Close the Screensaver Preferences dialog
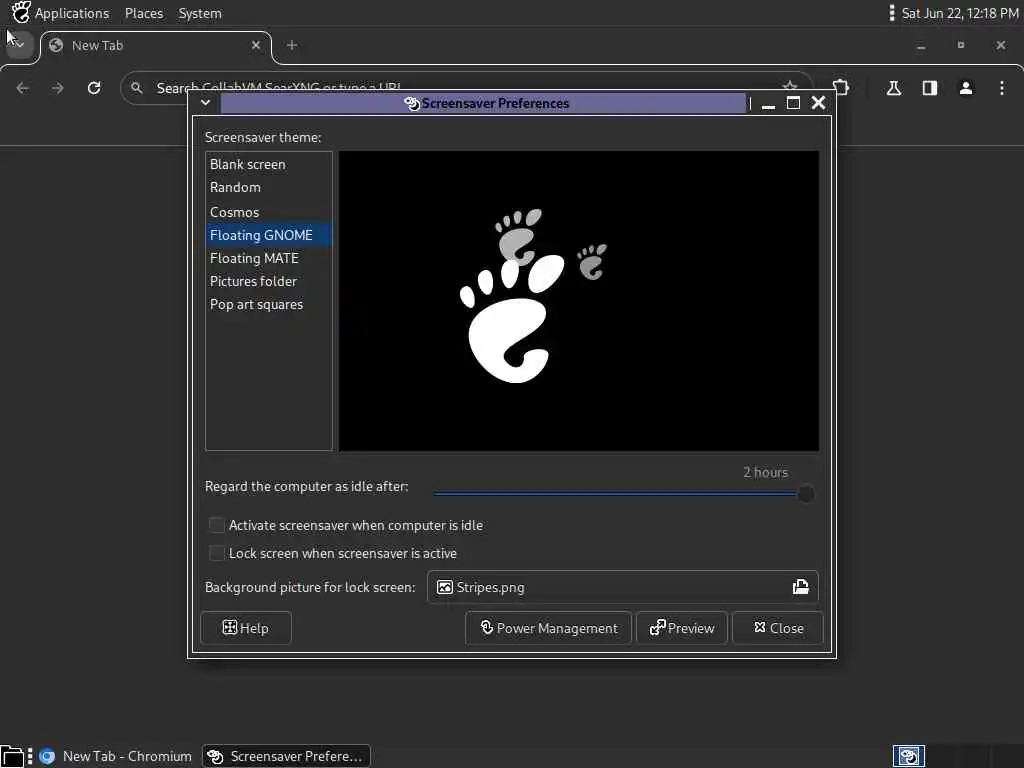 (778, 628)
